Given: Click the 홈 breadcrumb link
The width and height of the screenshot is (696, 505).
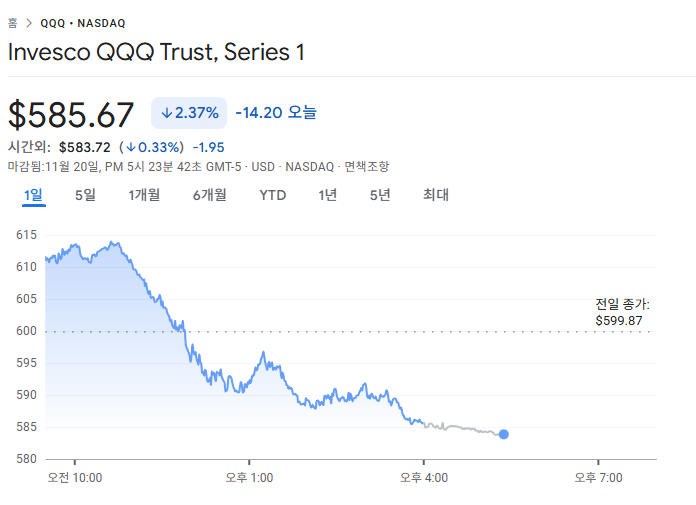Looking at the screenshot, I should click(13, 23).
